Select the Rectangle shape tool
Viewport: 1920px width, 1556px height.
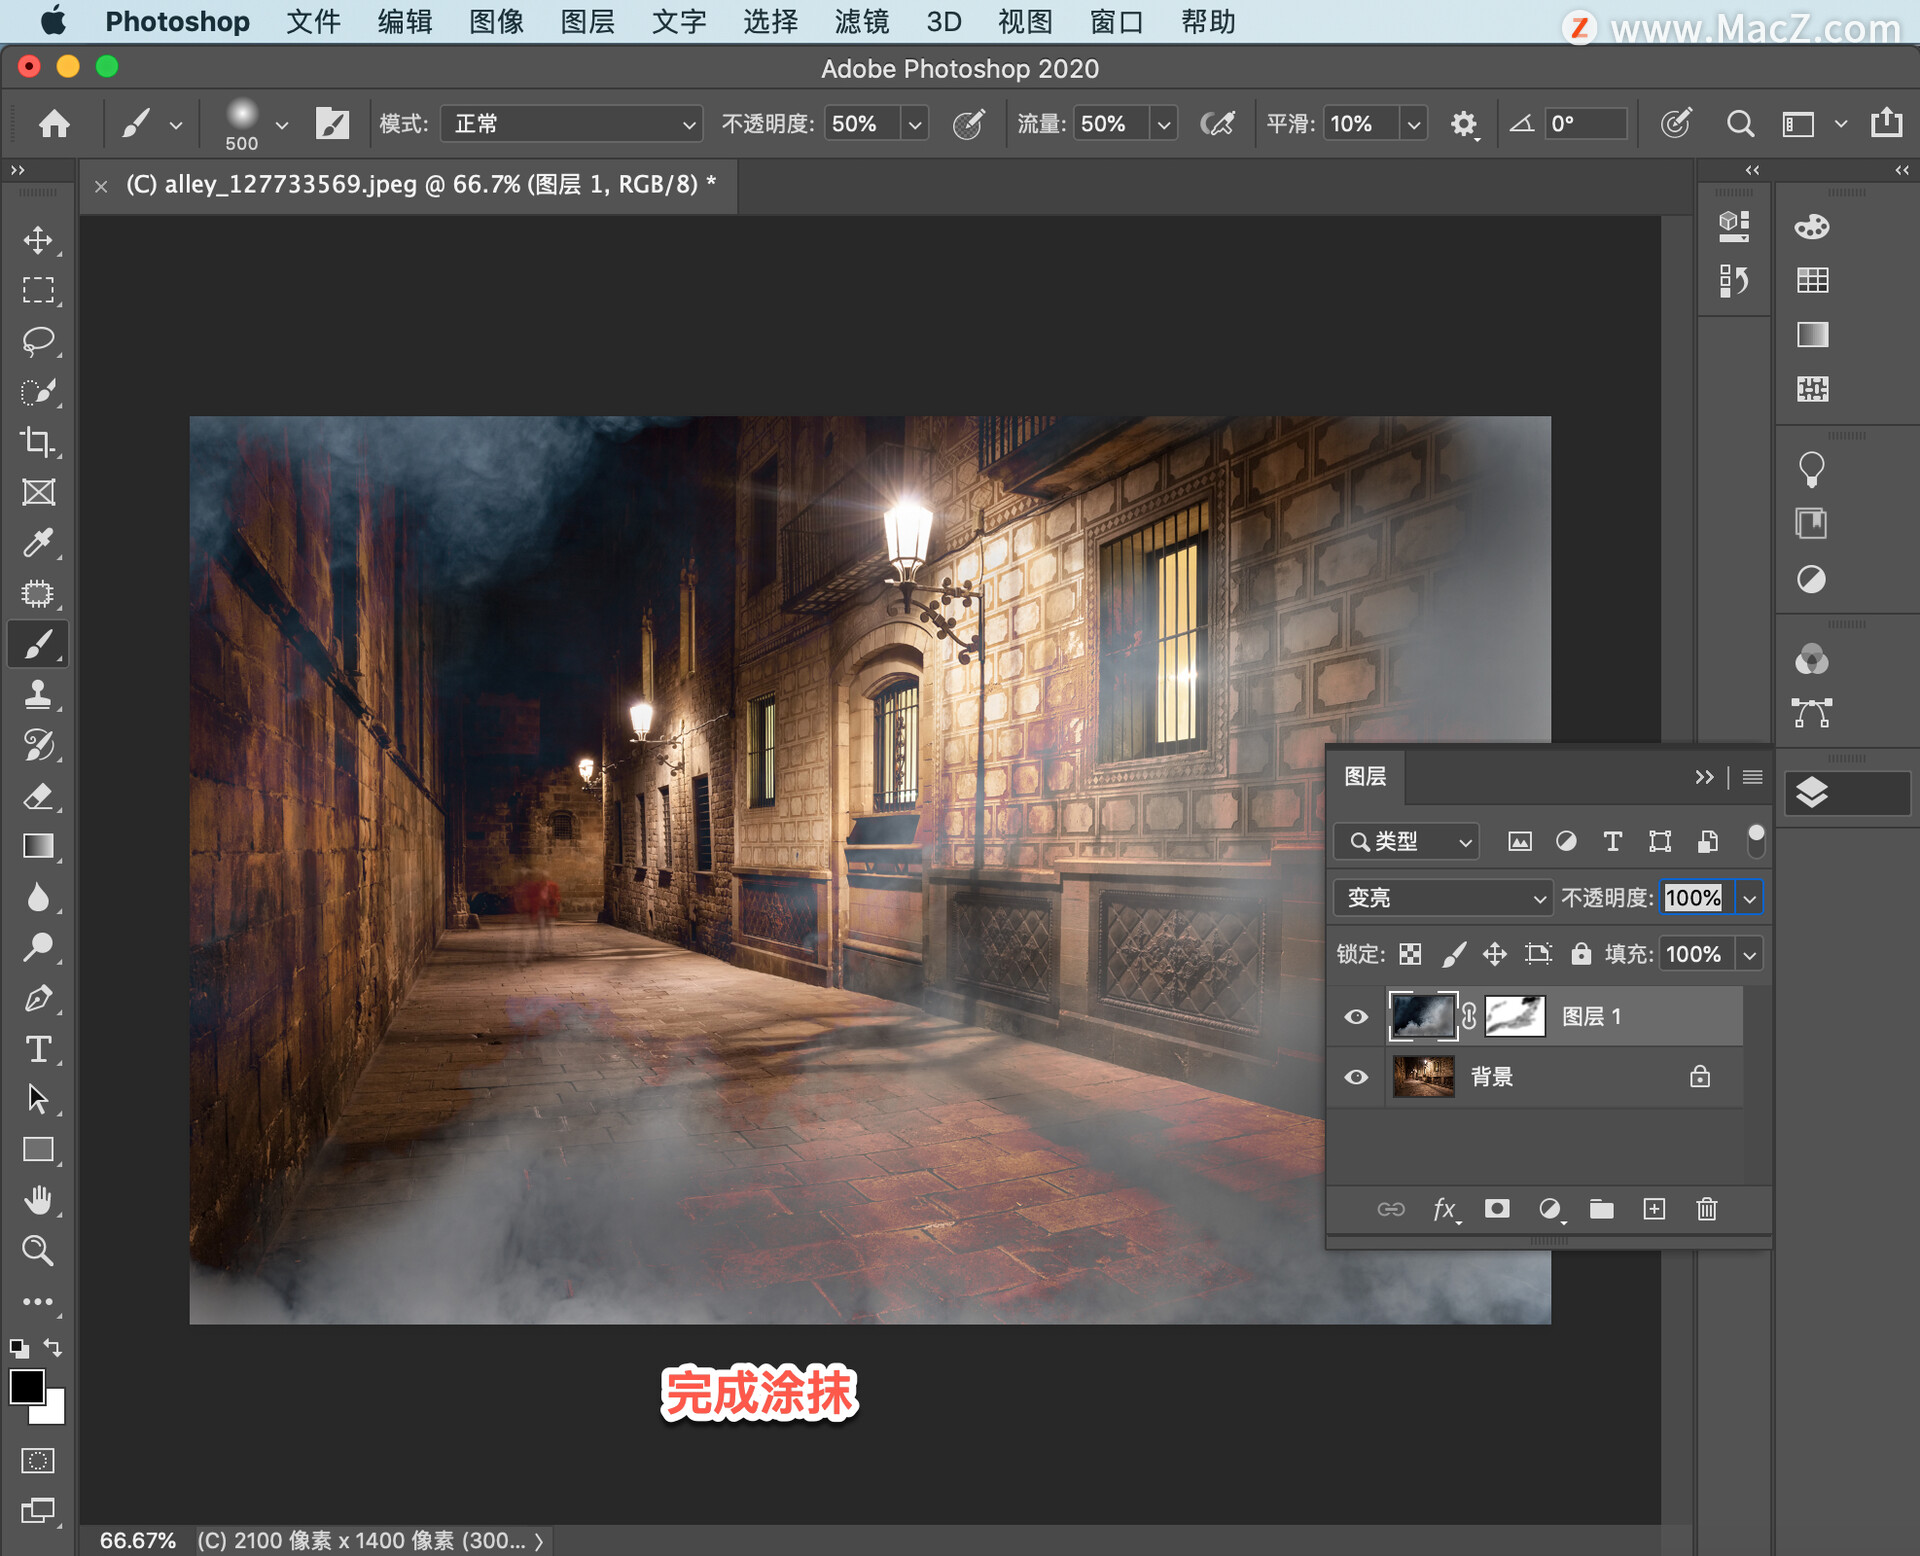pyautogui.click(x=38, y=1150)
